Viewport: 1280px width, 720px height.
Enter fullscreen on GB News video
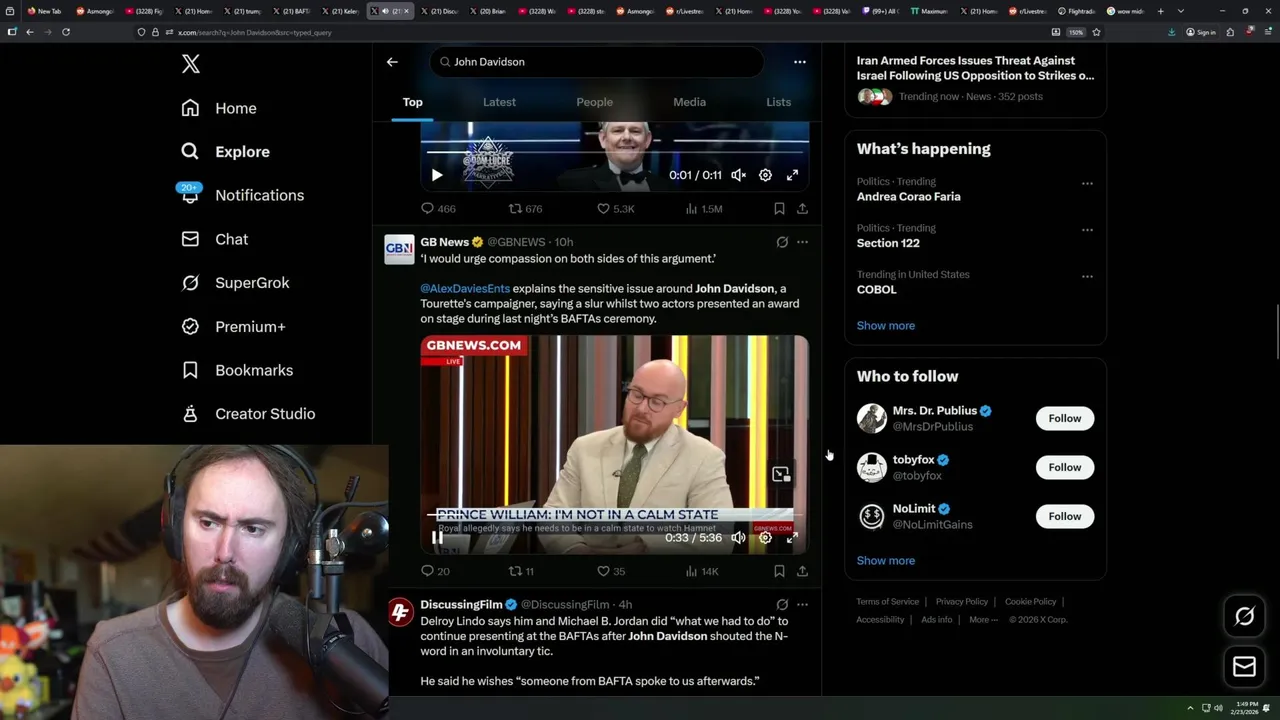792,538
